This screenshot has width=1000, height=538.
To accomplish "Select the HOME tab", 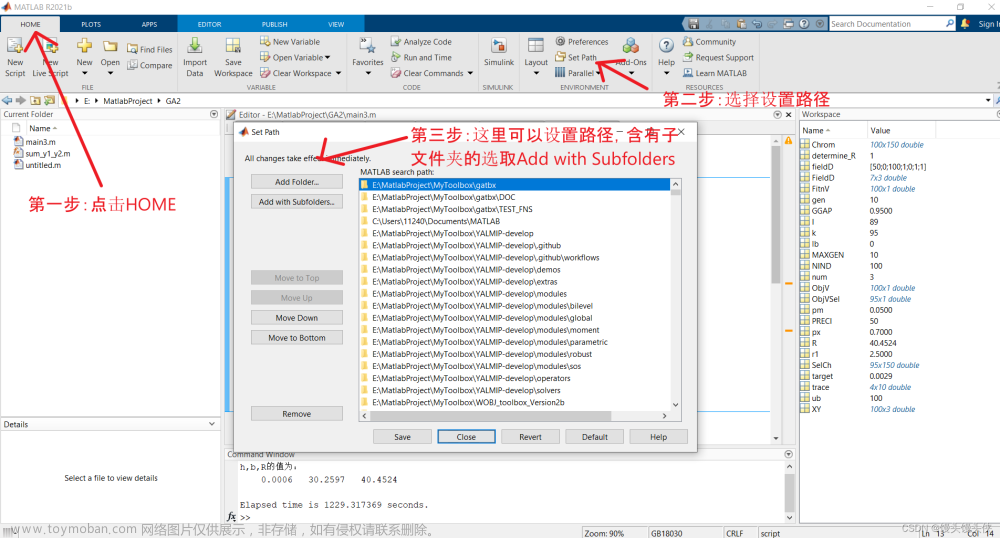I will tap(30, 24).
